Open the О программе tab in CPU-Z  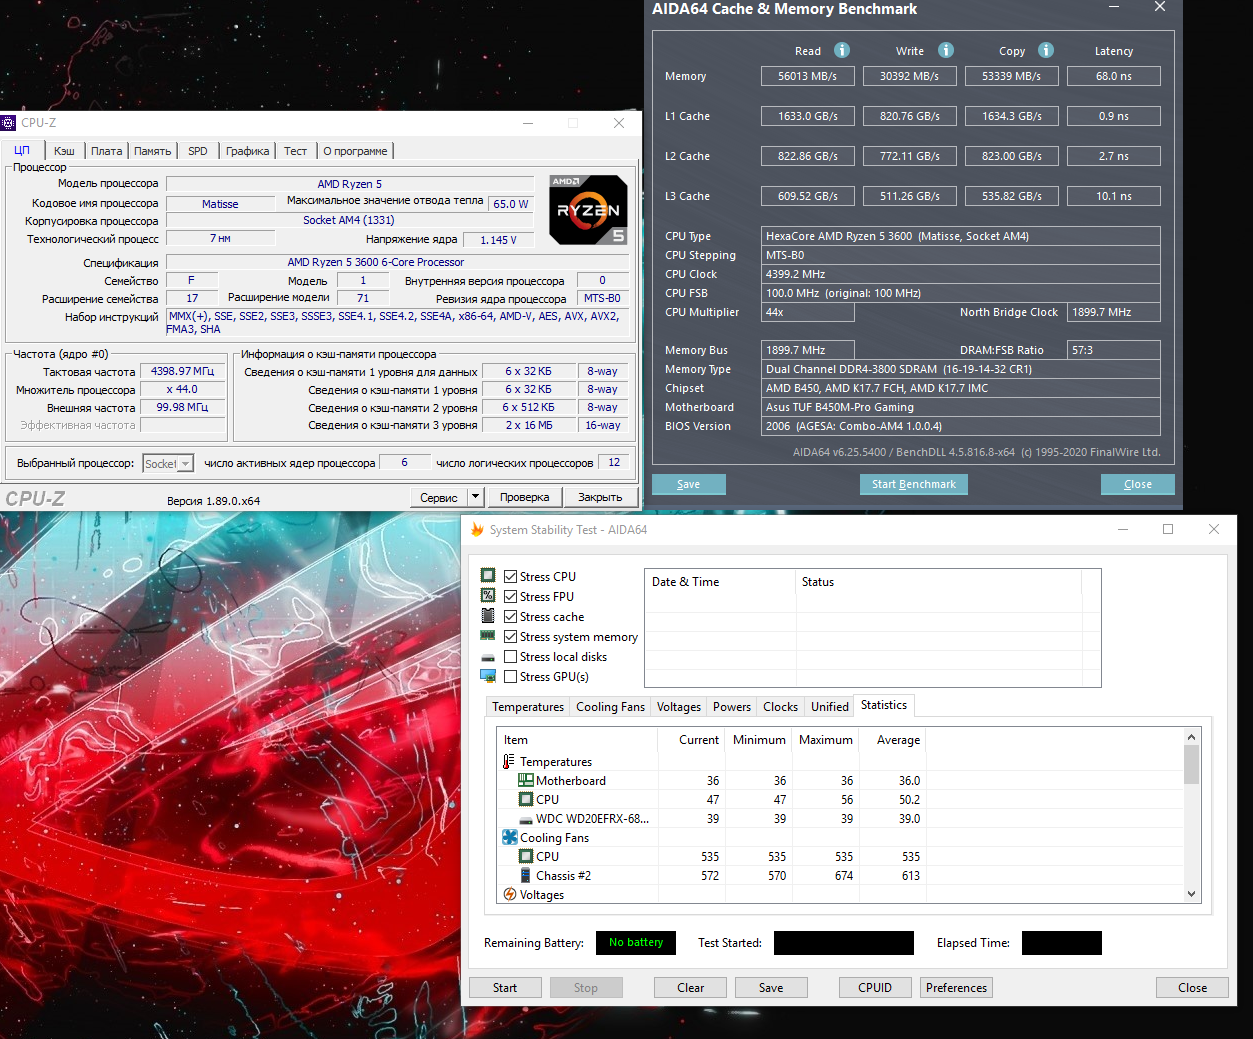pyautogui.click(x=355, y=151)
